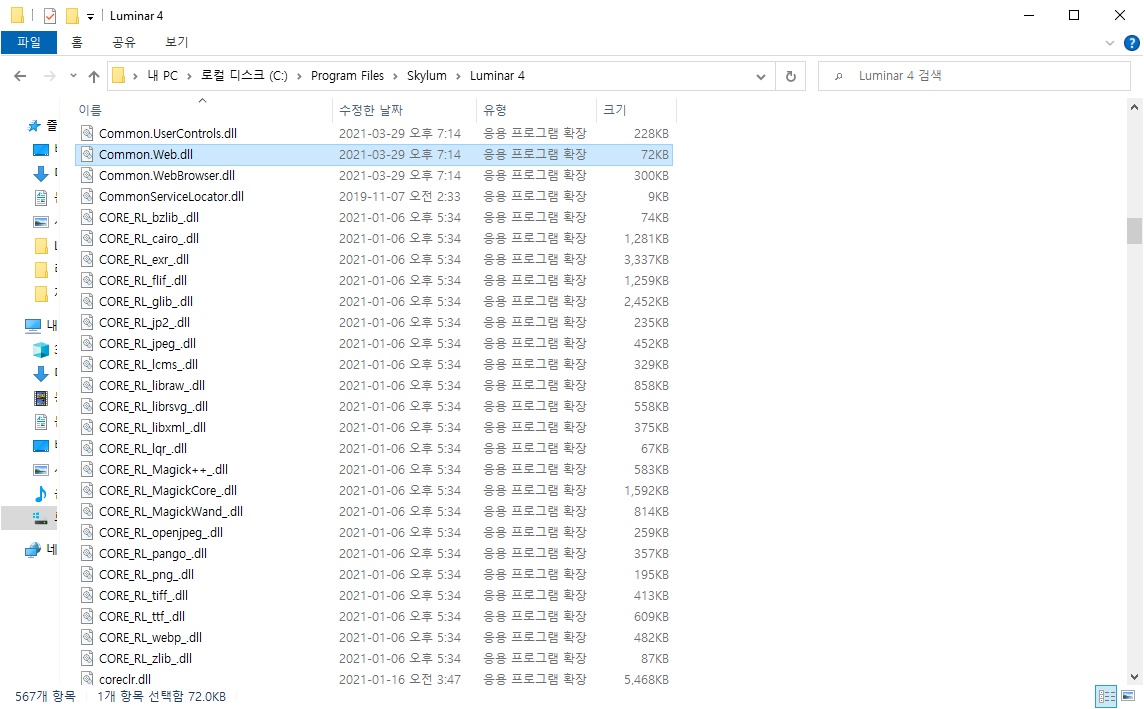Sort by the 수정한 날짜 column header
This screenshot has width=1144, height=709.
pos(405,110)
